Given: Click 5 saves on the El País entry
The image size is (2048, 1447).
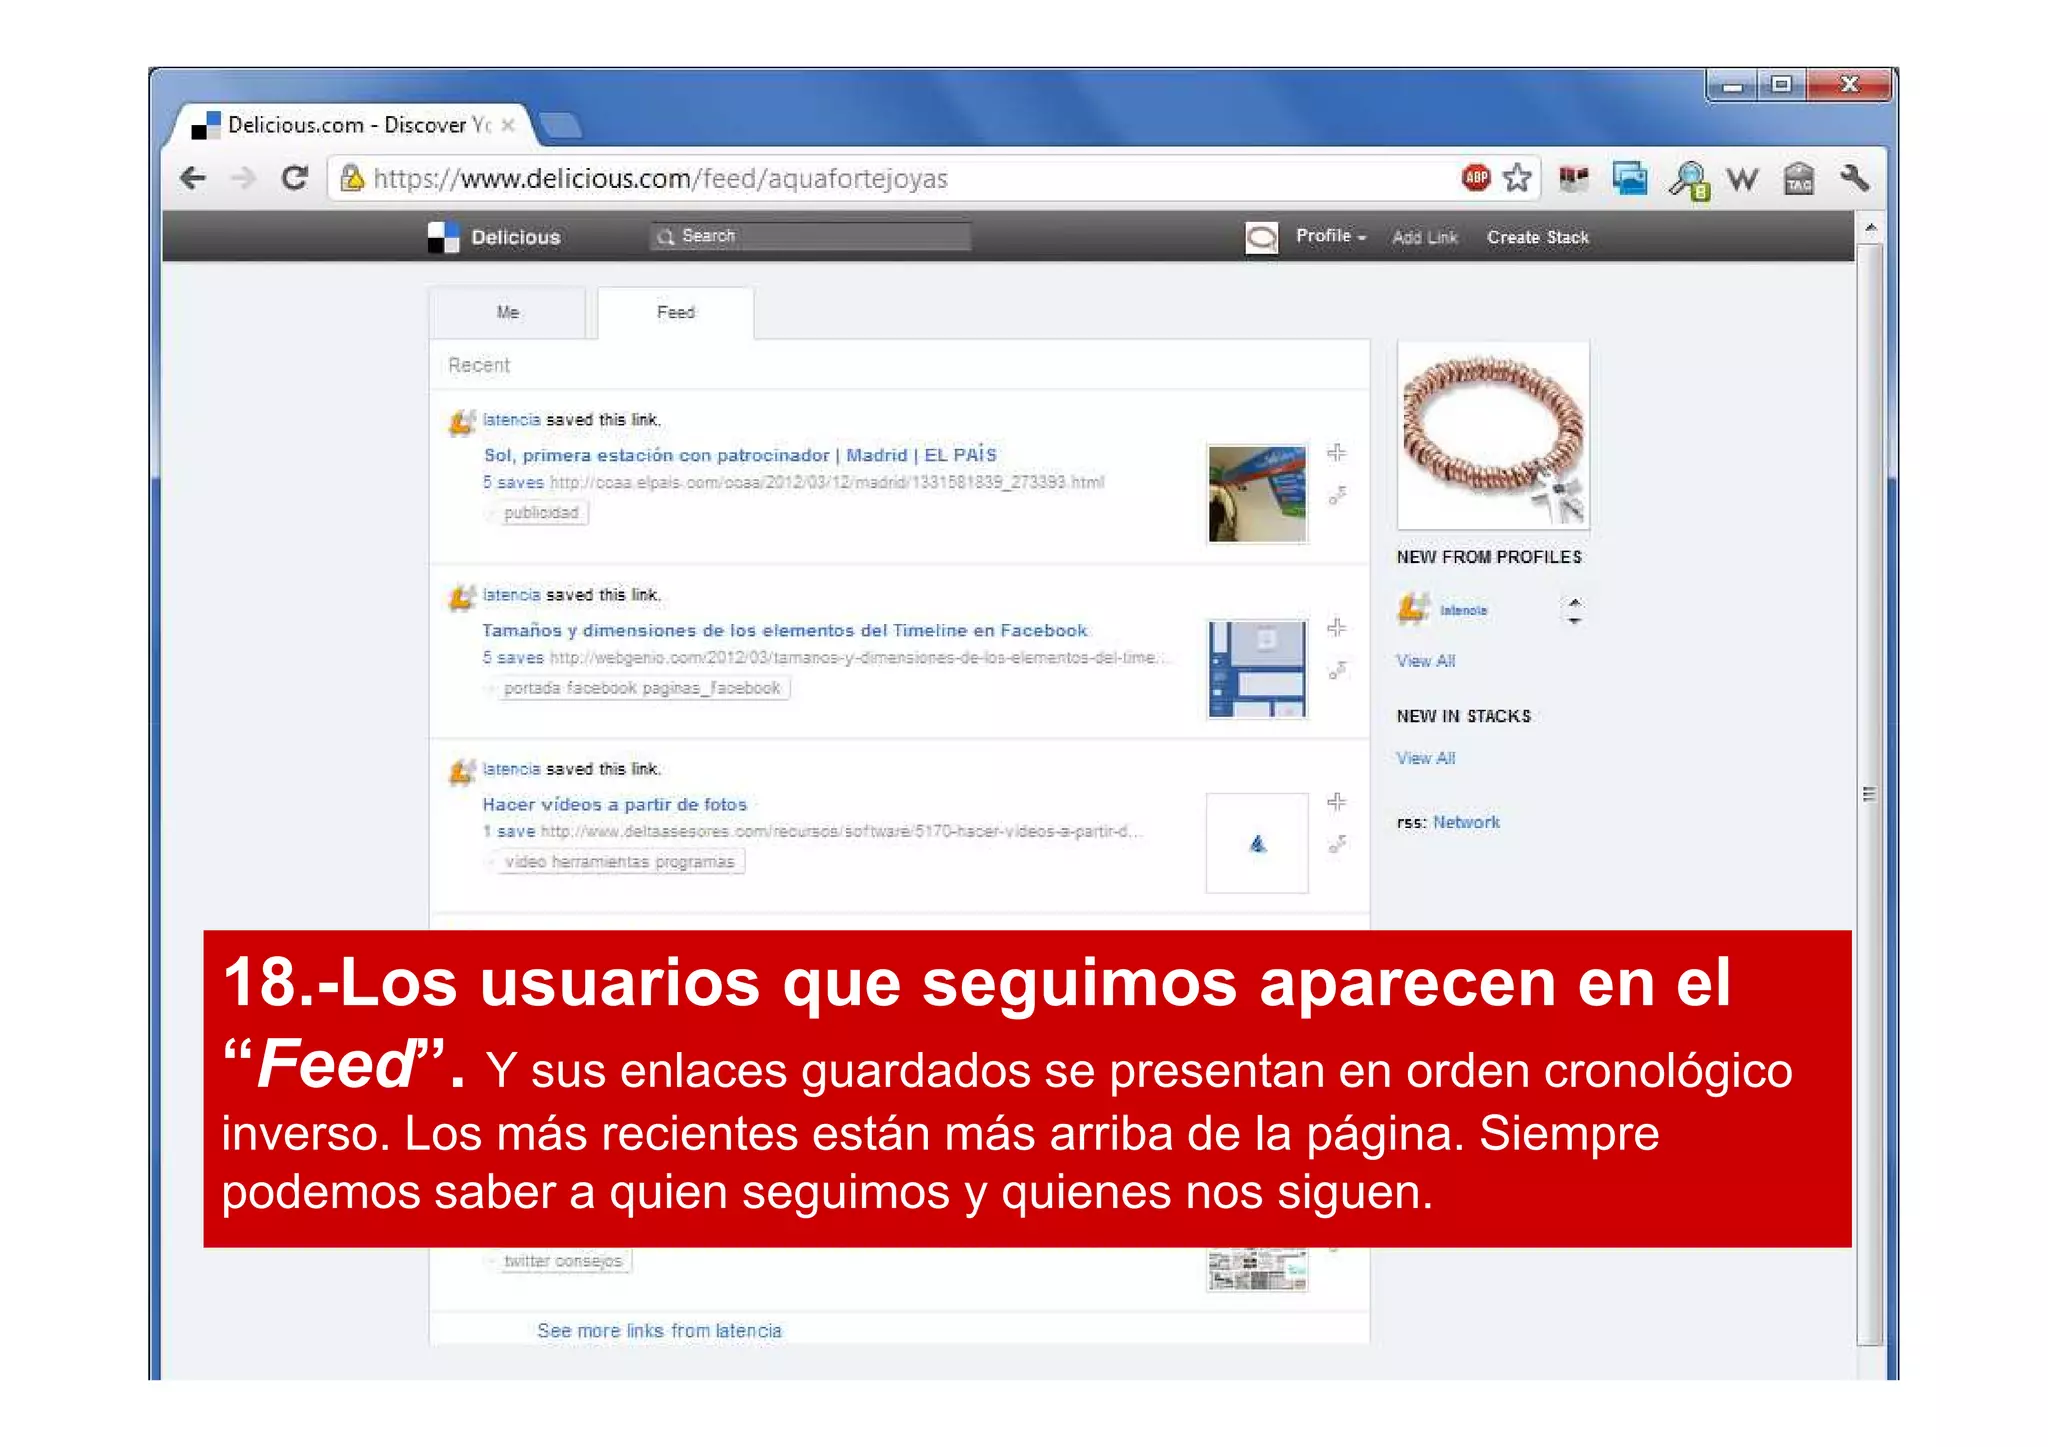Looking at the screenshot, I should 513,483.
